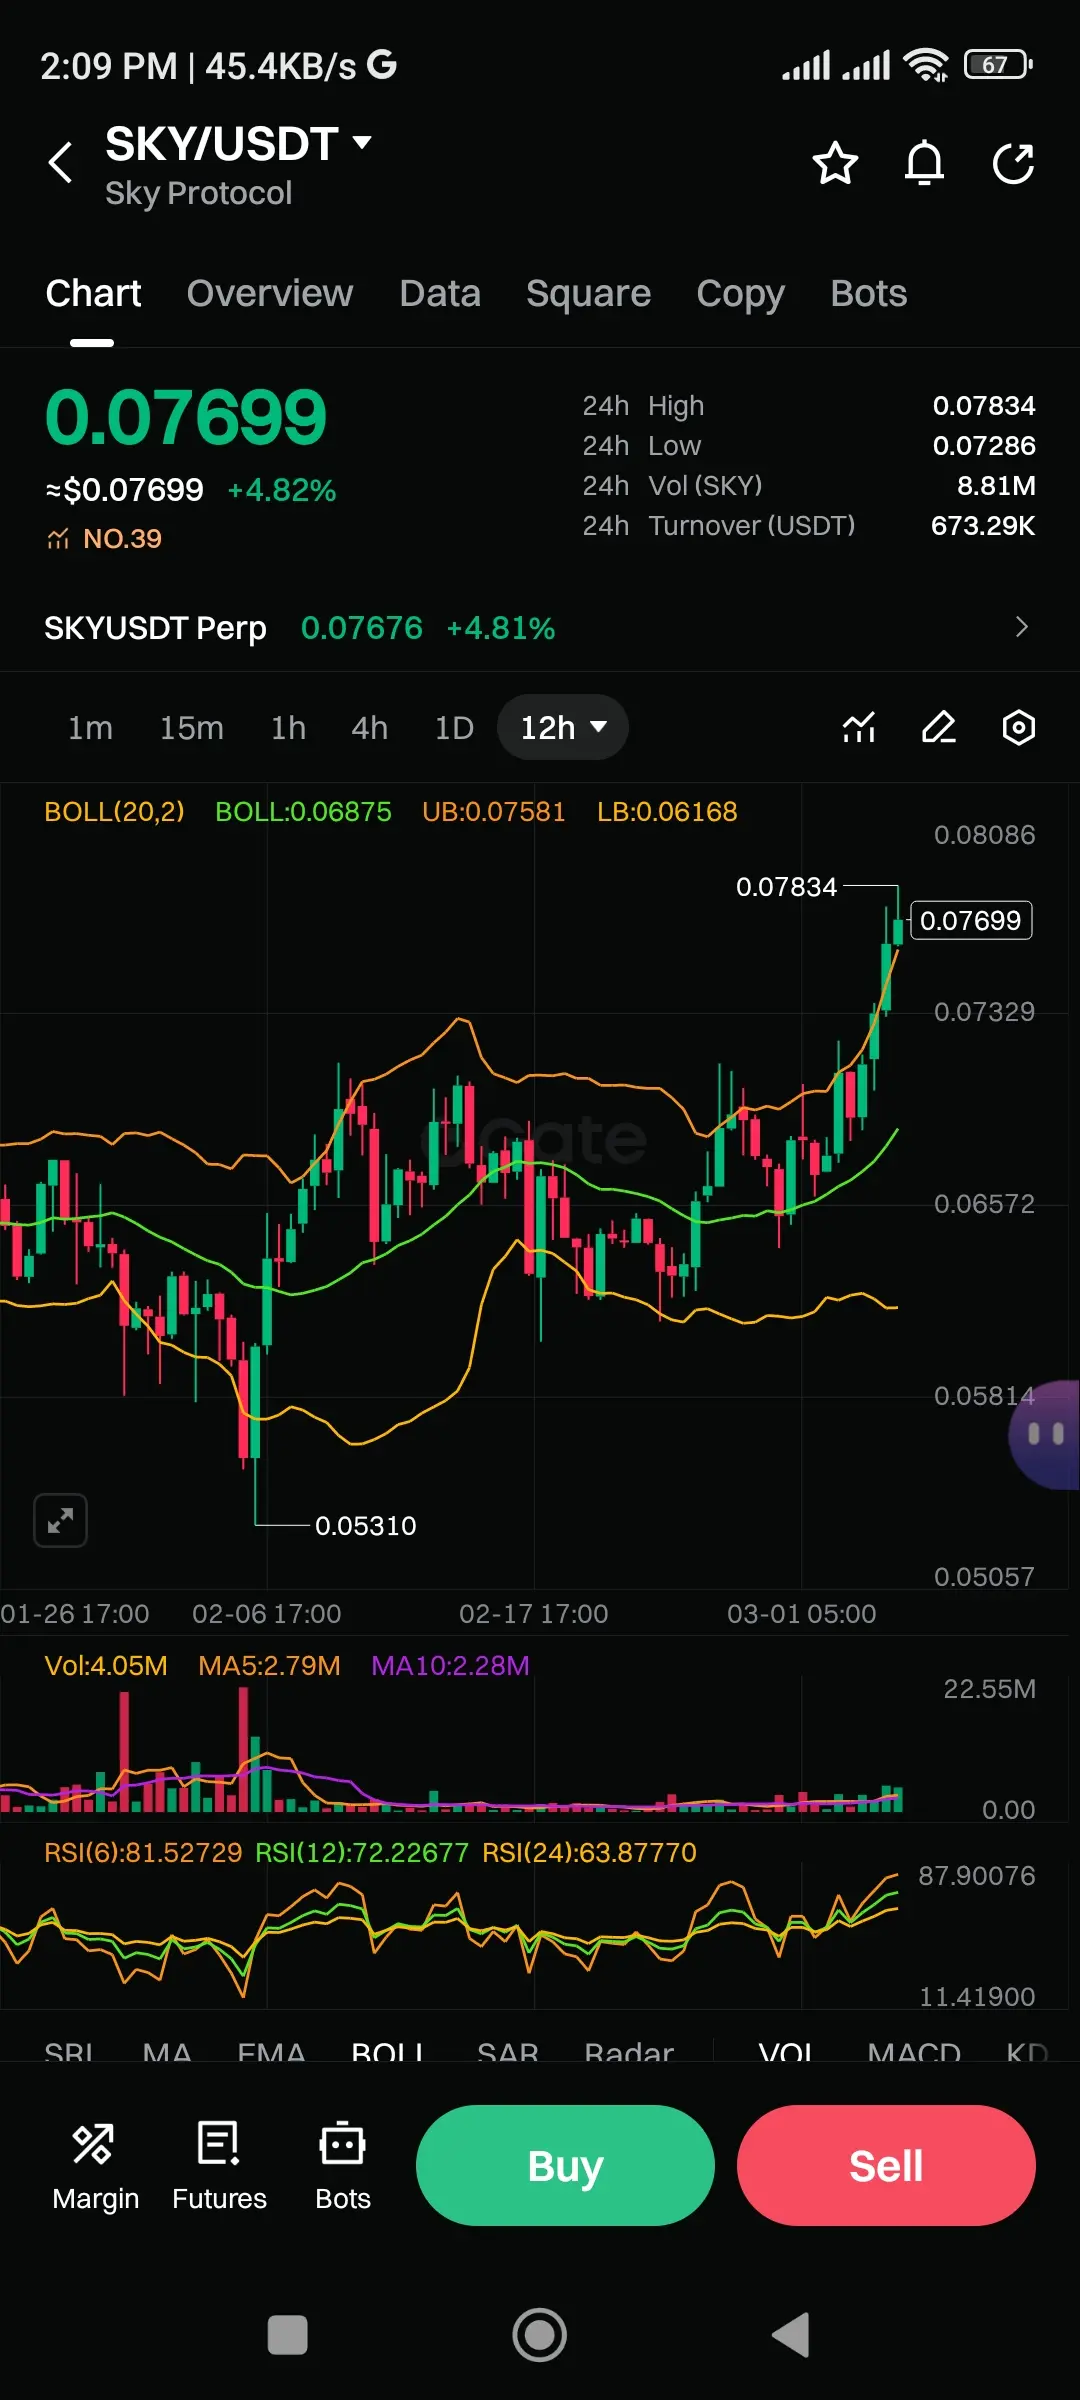
Task: Tap Android recent apps square button
Action: 288,2335
